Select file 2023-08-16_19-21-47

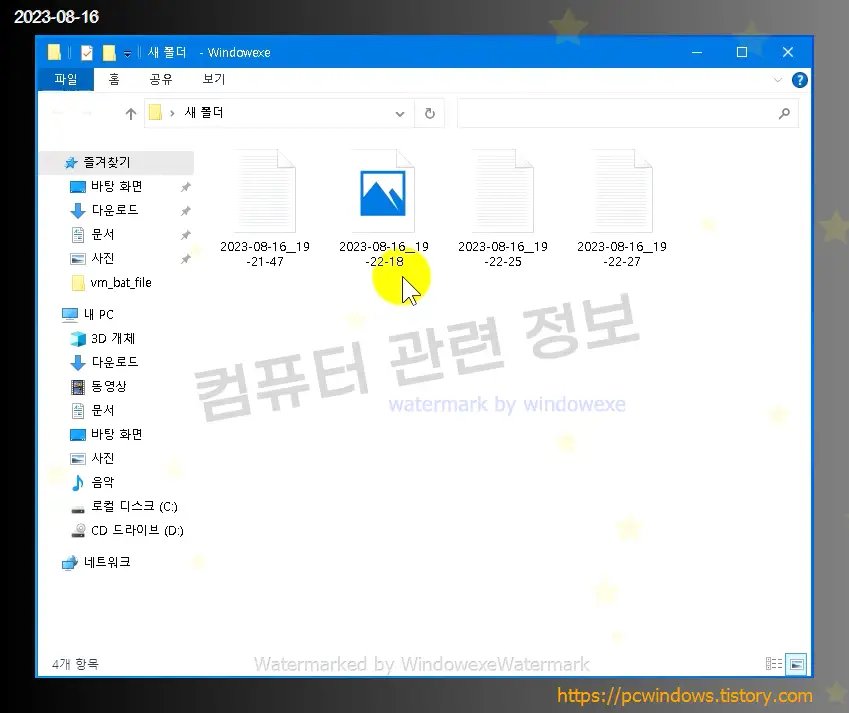coord(265,209)
